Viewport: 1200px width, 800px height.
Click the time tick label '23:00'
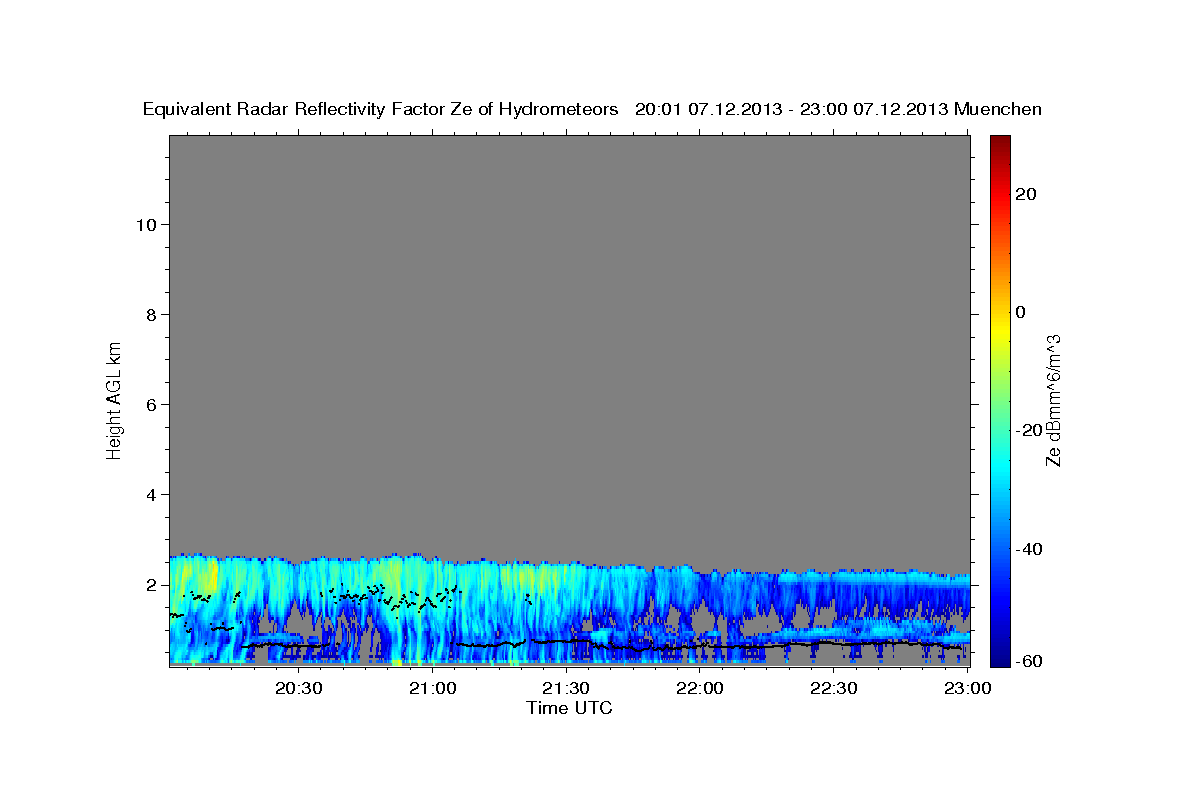[x=967, y=688]
